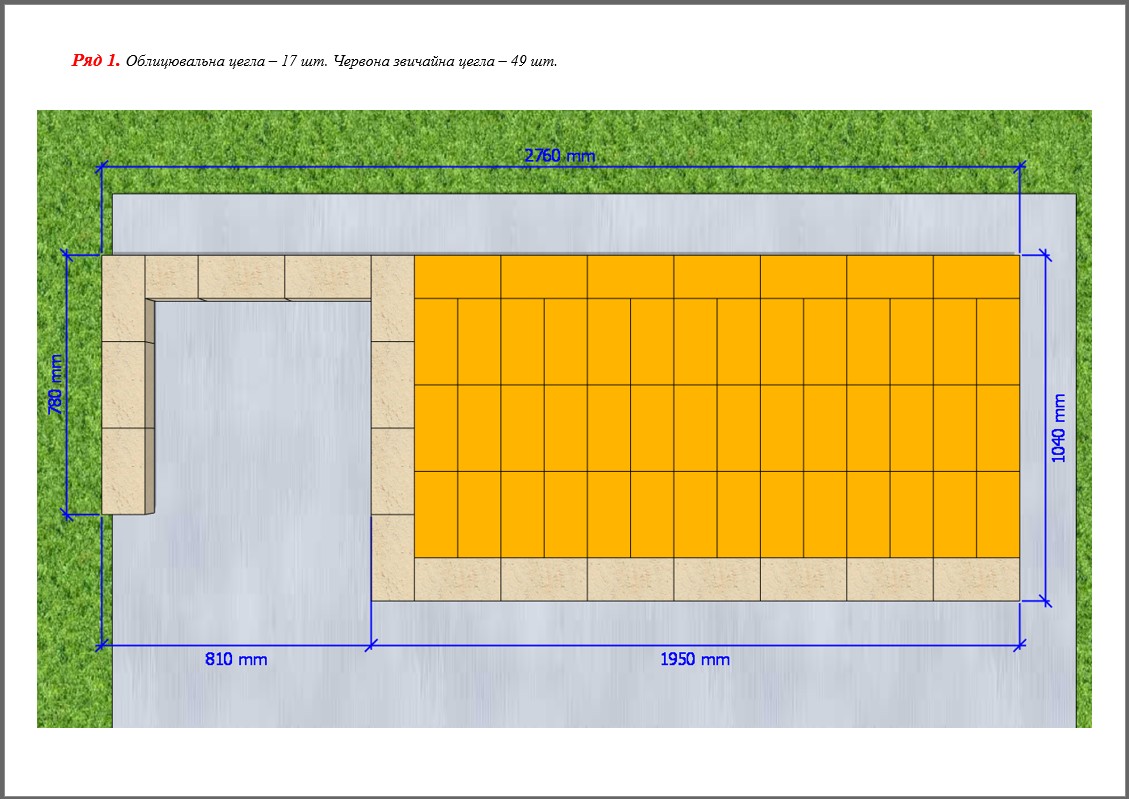Screen dimensions: 1129x799
Task: Click the 1950 mm dimension label
Action: [695, 659]
